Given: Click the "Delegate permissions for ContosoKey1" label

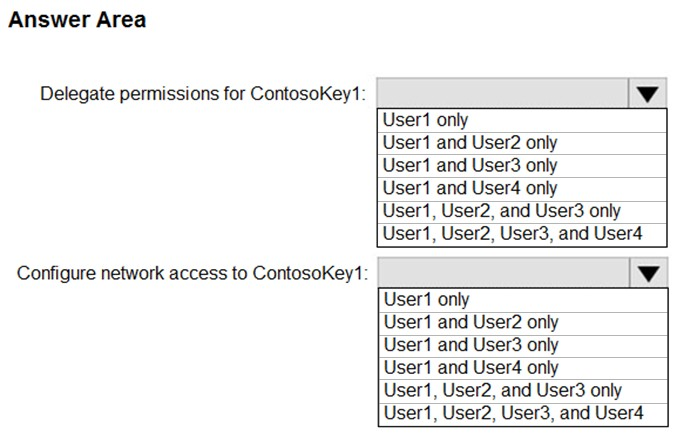Looking at the screenshot, I should pos(203,94).
